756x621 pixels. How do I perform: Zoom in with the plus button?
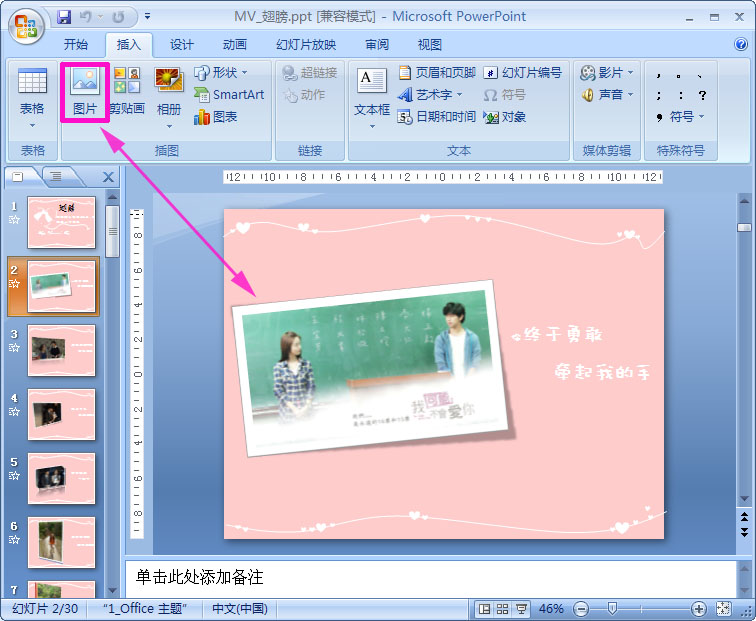pos(698,609)
